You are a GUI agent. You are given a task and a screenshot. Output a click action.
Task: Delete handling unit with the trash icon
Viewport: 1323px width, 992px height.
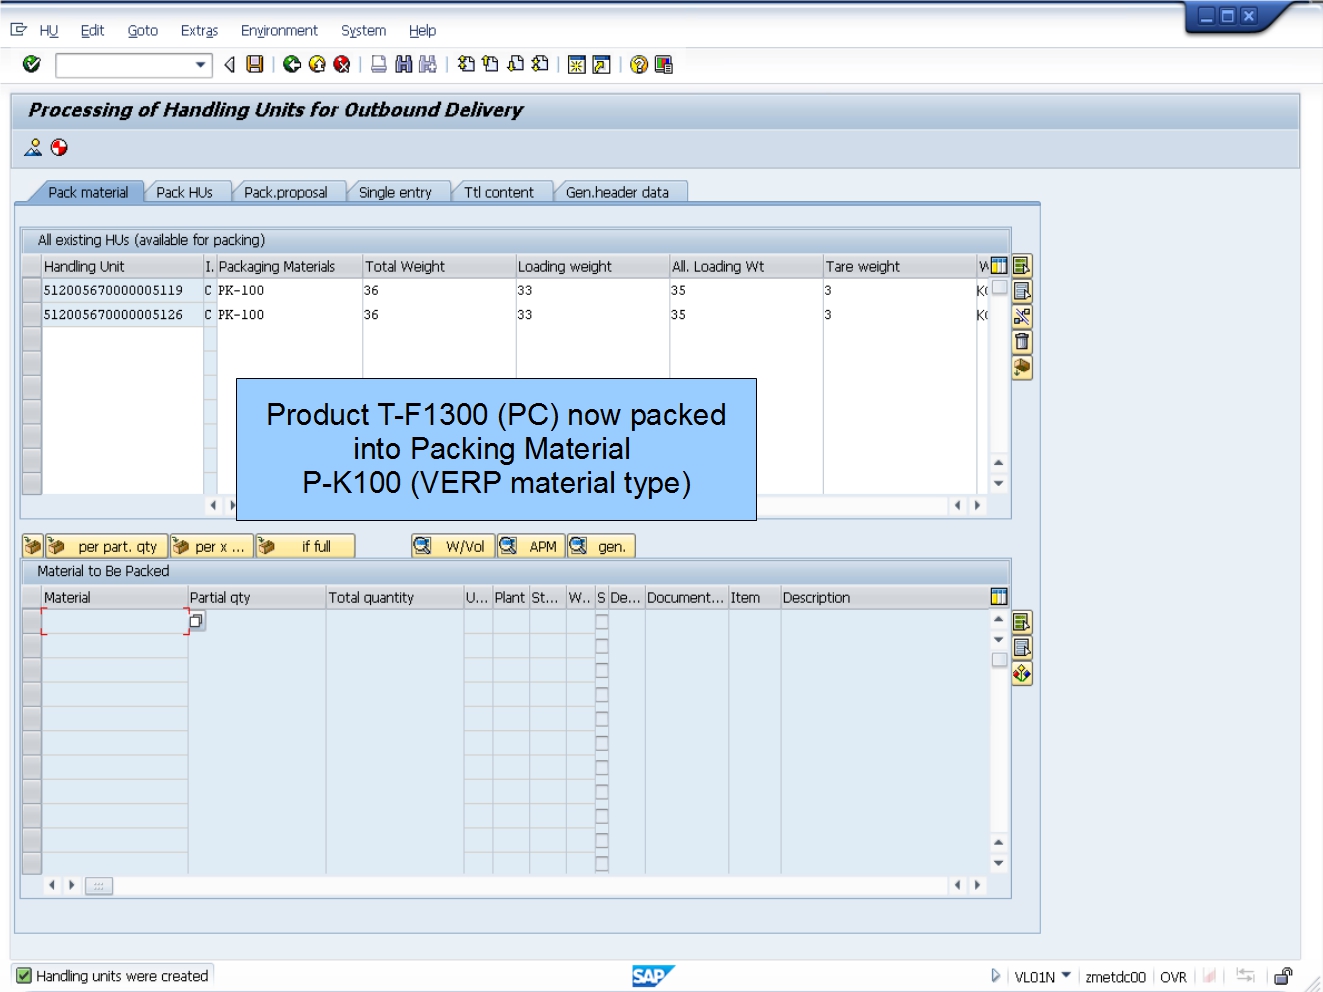pos(1022,342)
